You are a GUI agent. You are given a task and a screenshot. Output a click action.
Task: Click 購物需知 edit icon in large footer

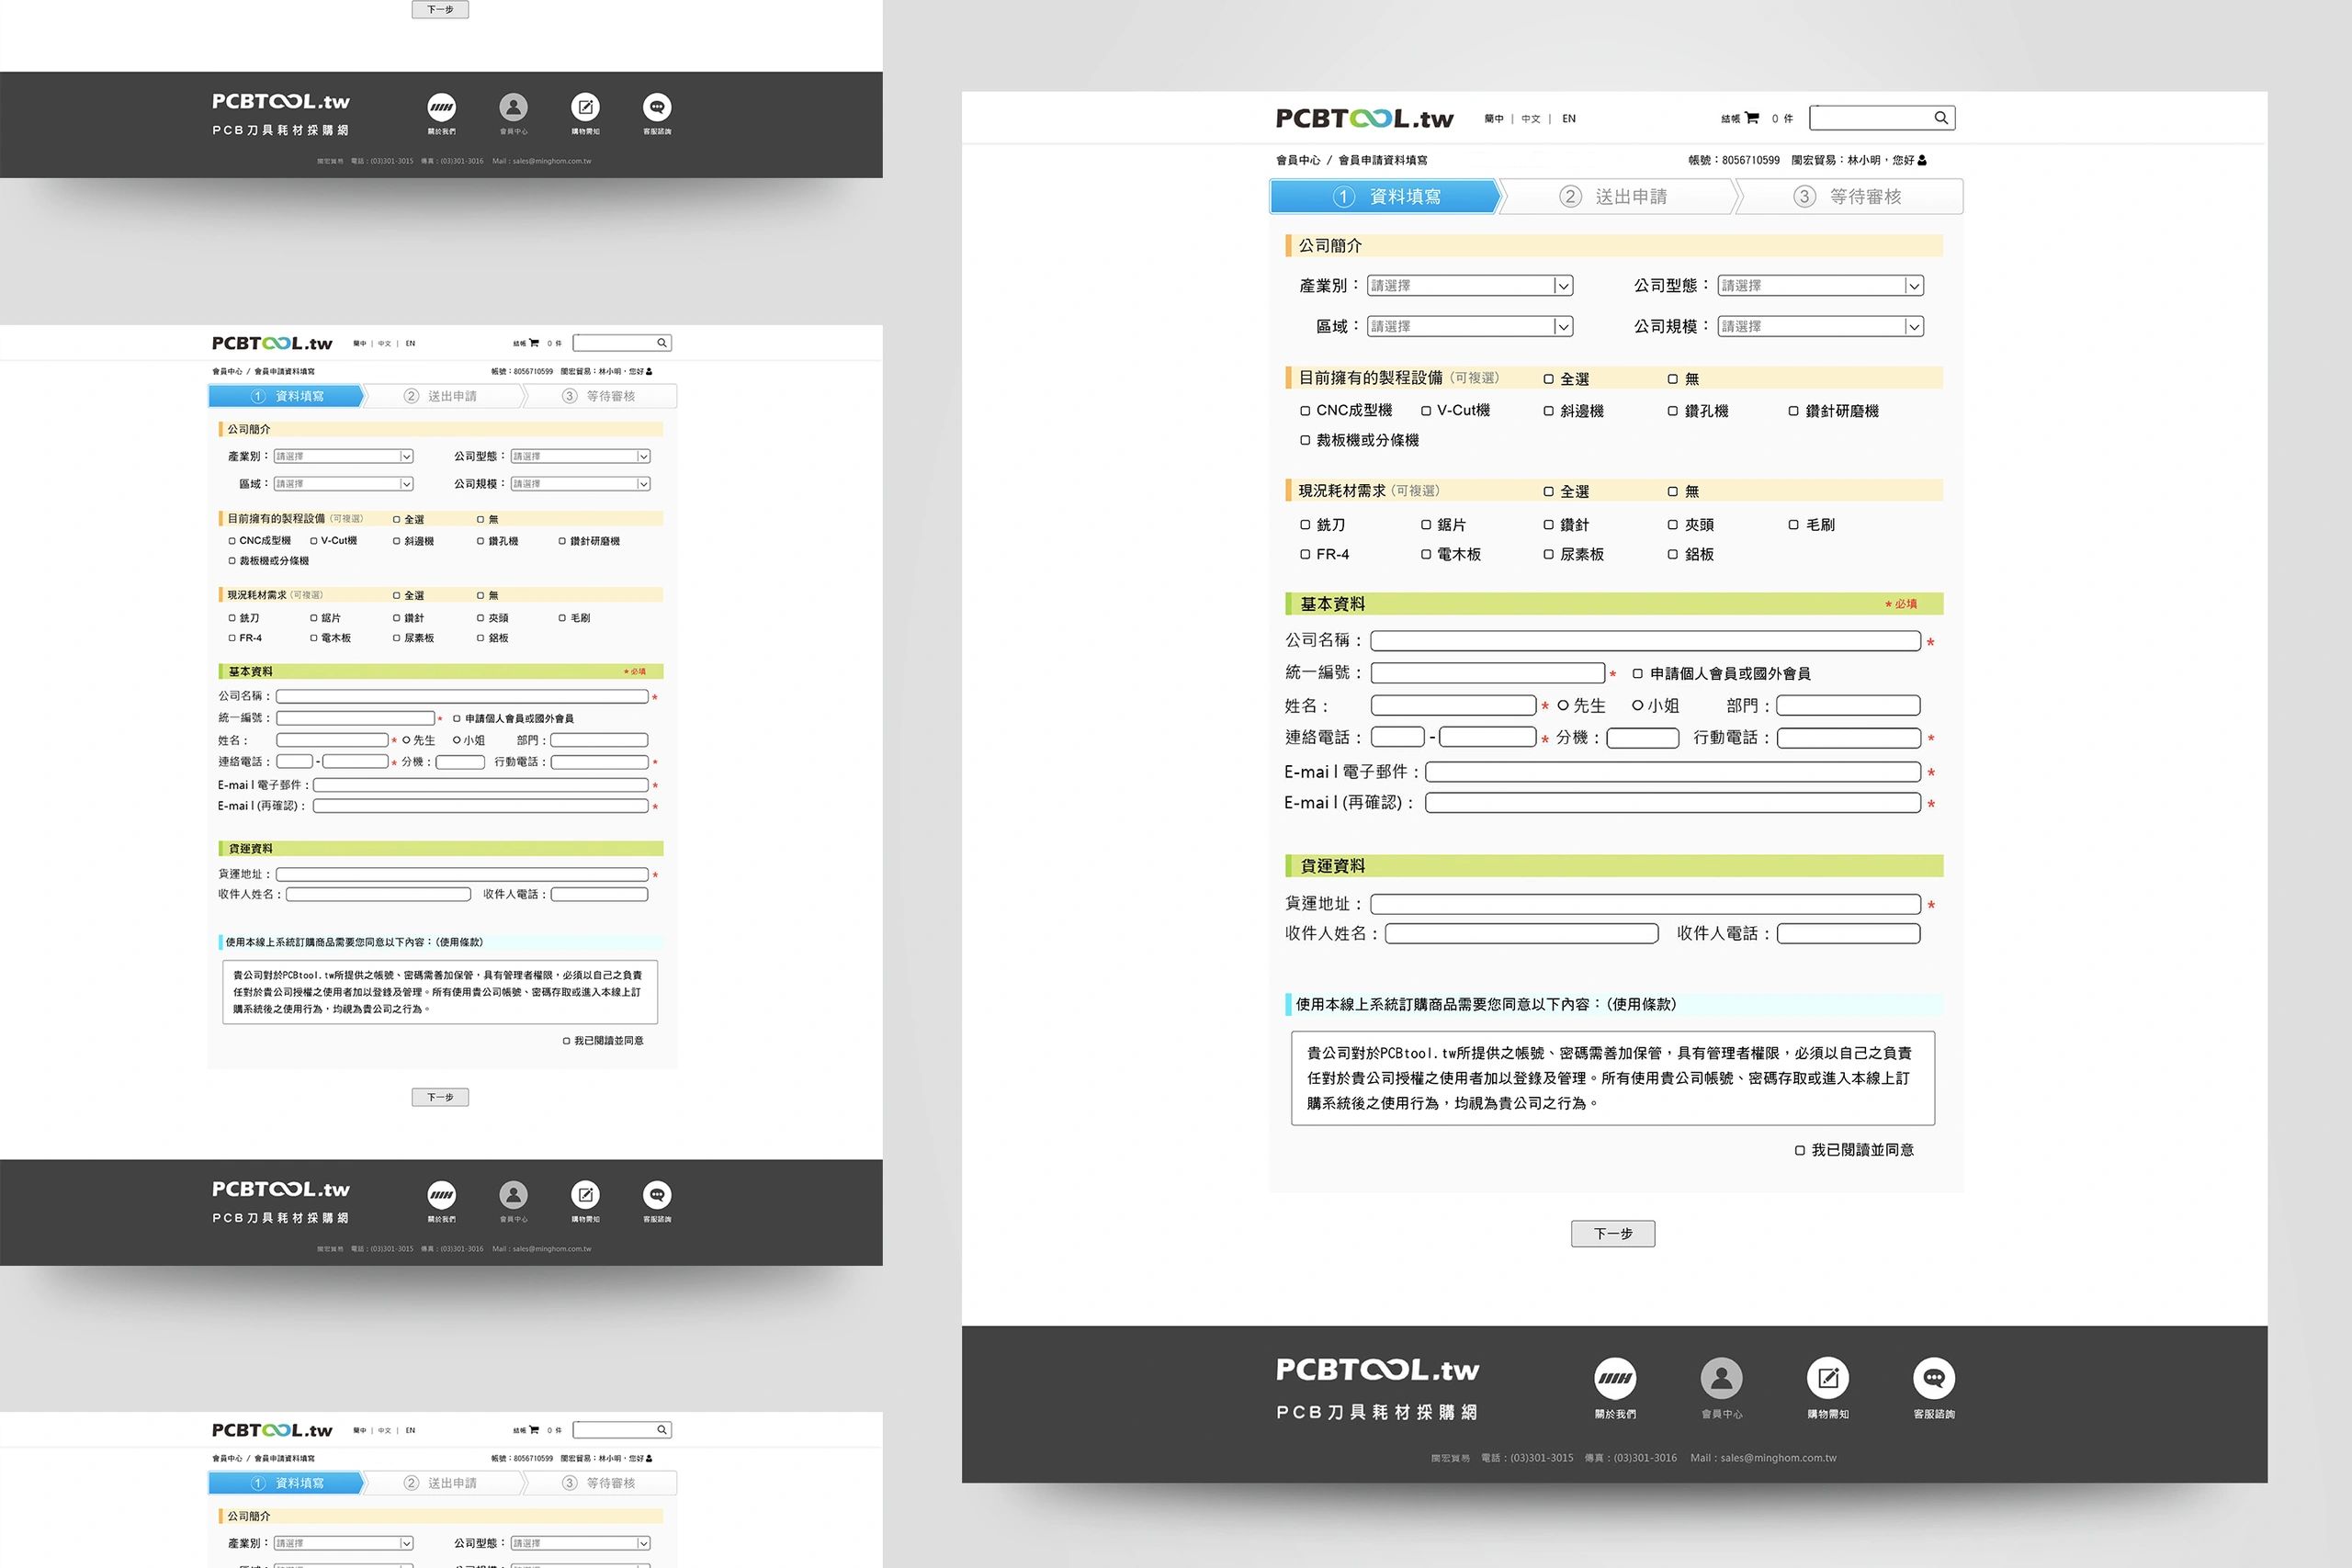(1827, 1378)
